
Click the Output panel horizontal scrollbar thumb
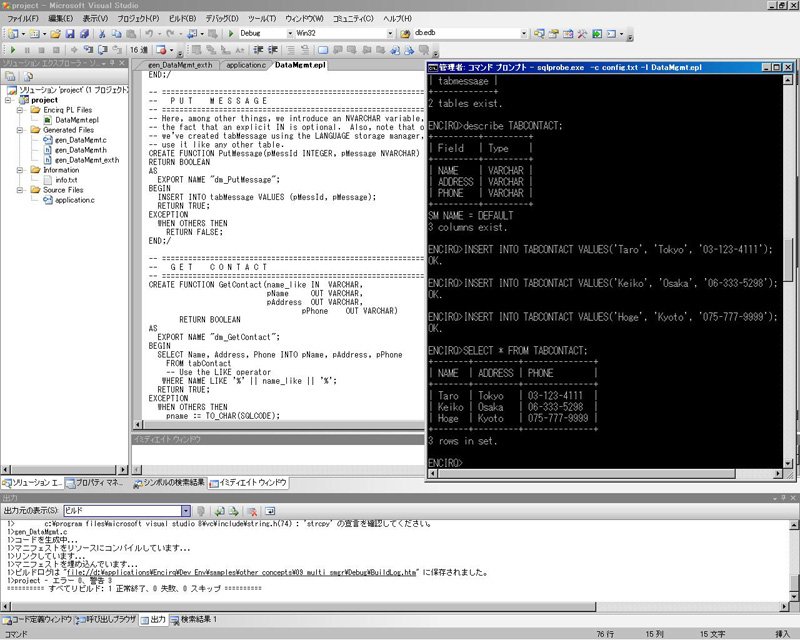pyautogui.click(x=303, y=607)
